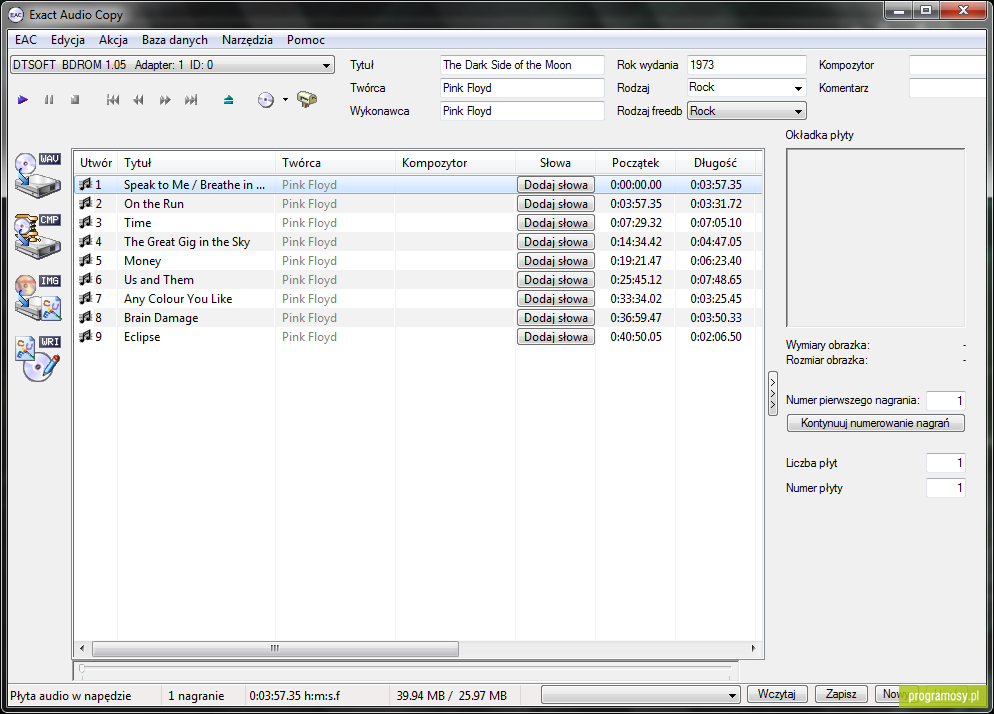The height and width of the screenshot is (714, 994).
Task: Select track title The Great Gig in the Sky
Action: click(x=187, y=242)
